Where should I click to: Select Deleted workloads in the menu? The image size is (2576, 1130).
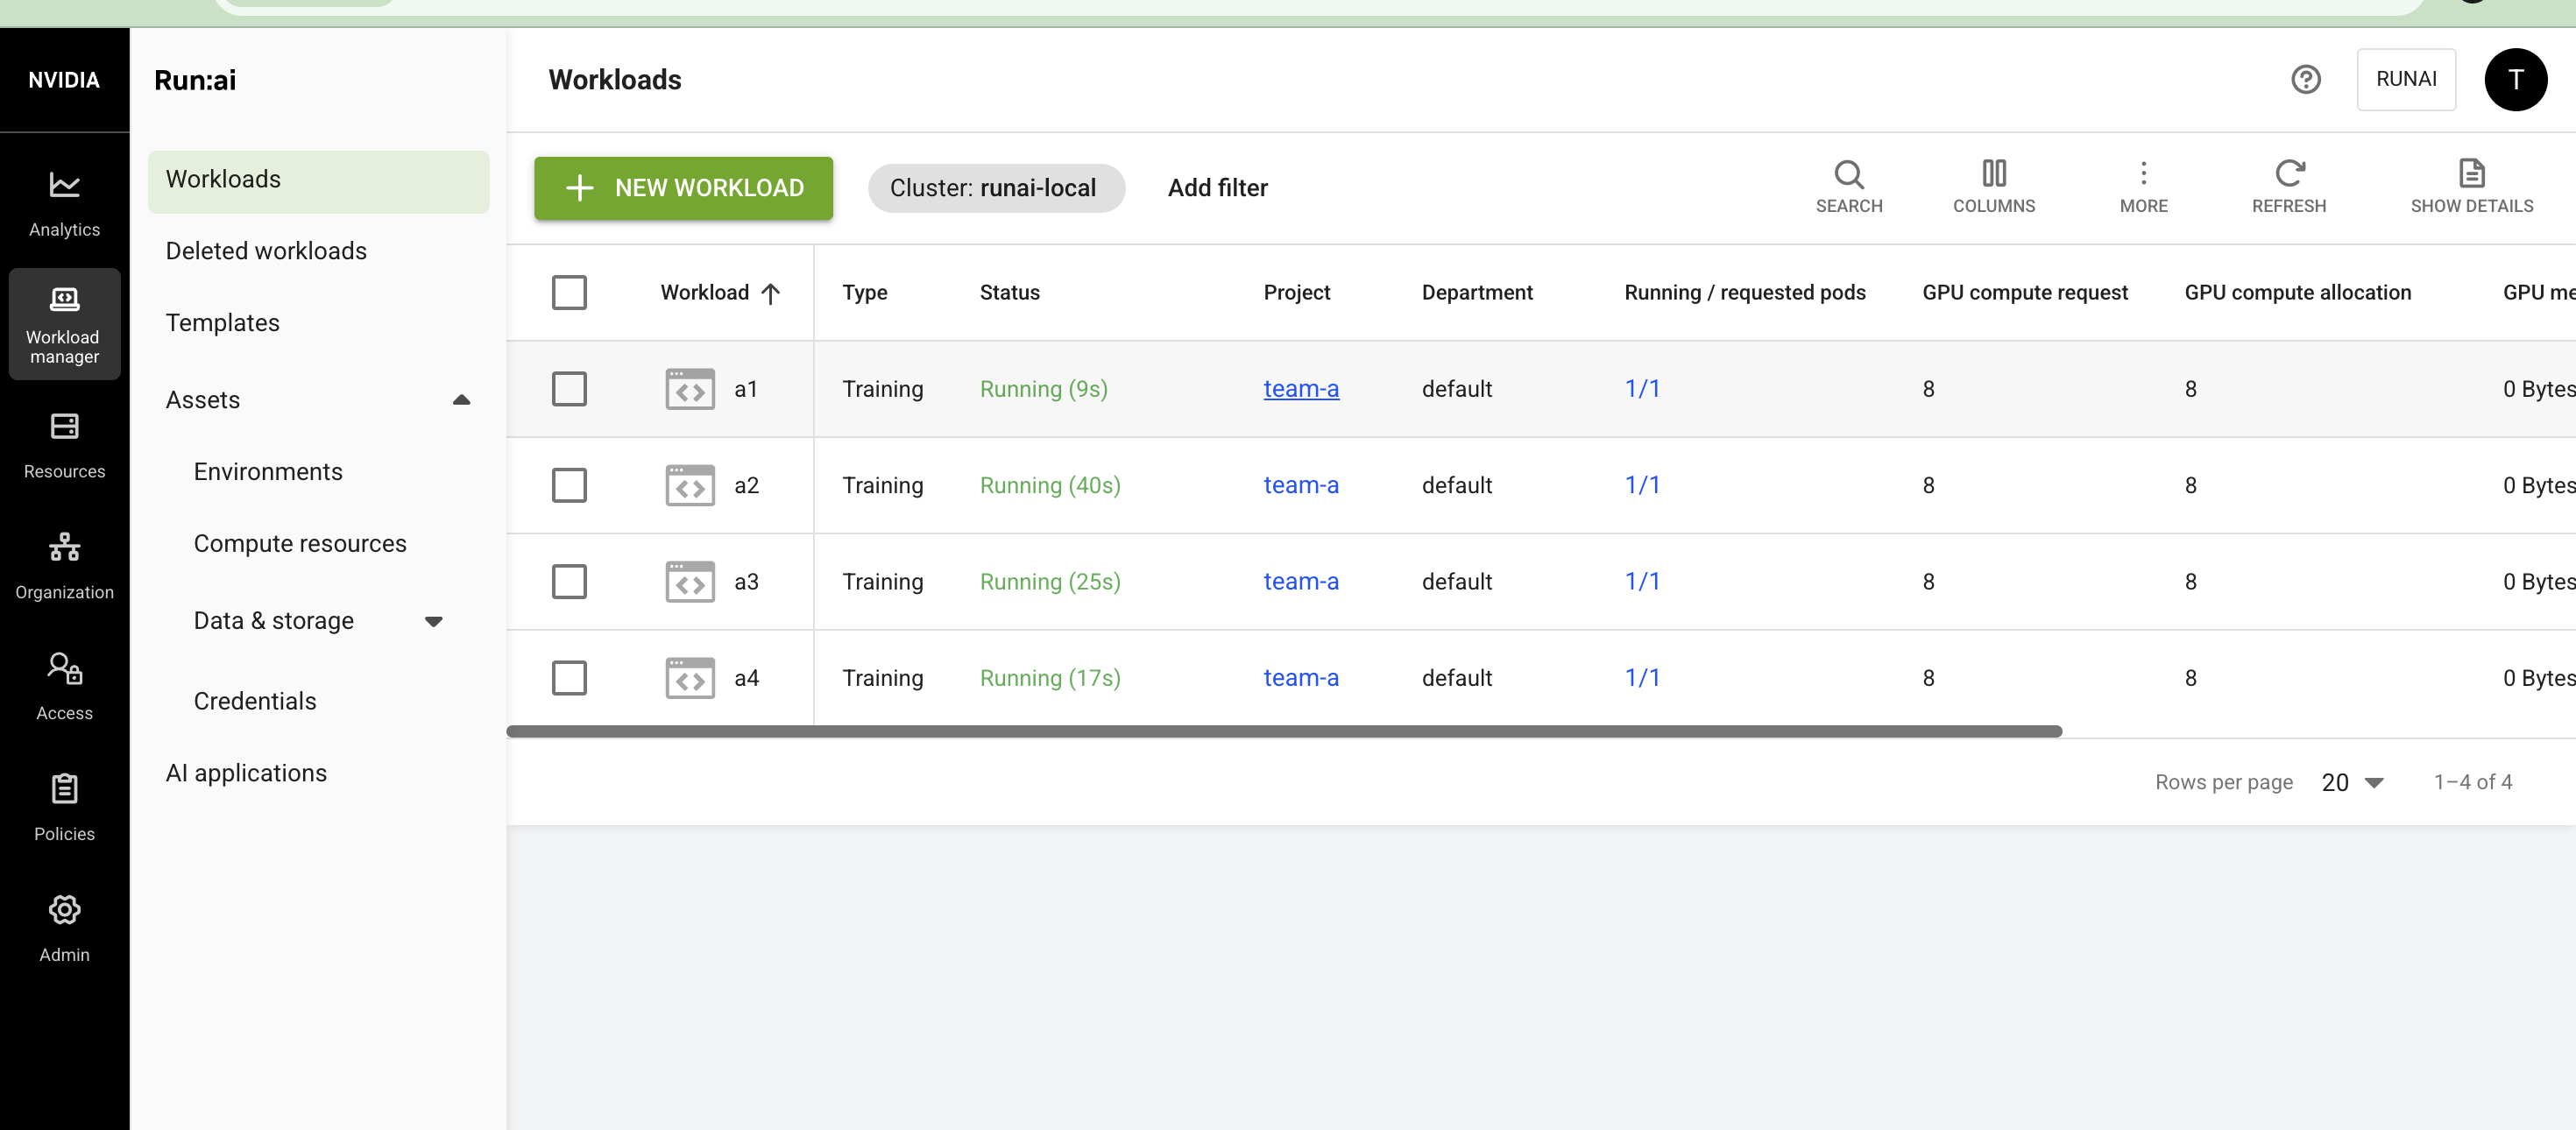pos(318,251)
